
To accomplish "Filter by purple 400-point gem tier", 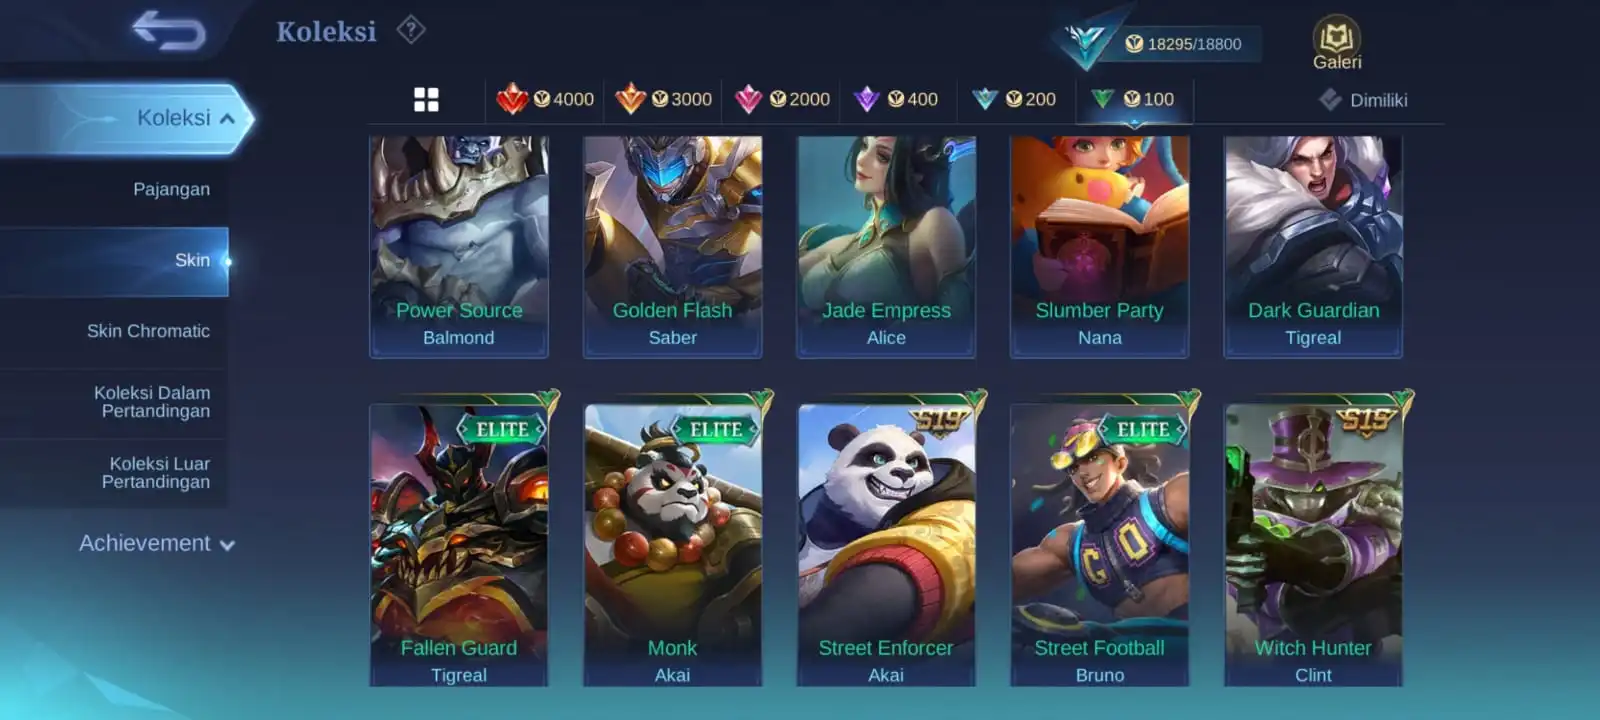I will click(896, 99).
